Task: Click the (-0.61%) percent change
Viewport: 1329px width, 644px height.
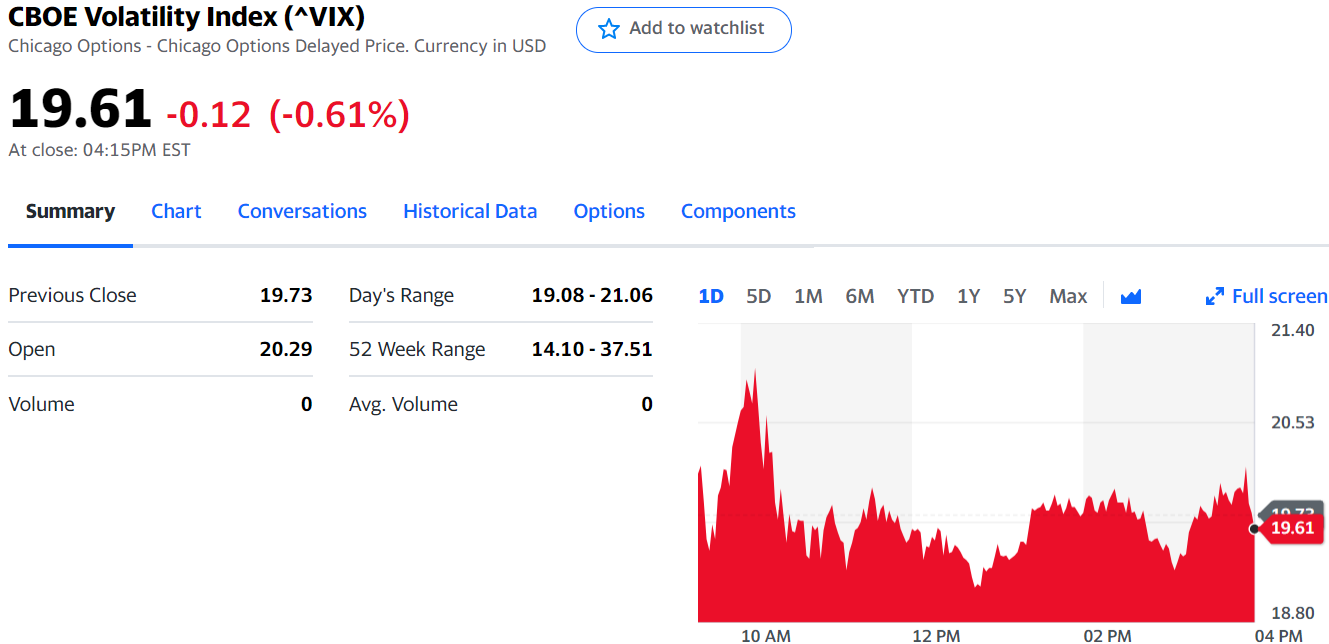Action: click(x=339, y=115)
